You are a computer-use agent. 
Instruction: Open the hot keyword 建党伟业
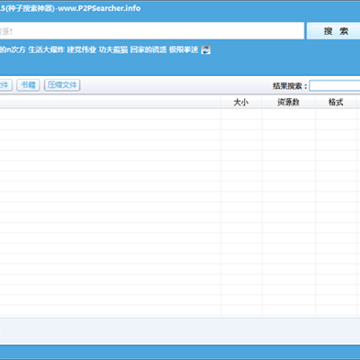click(82, 50)
